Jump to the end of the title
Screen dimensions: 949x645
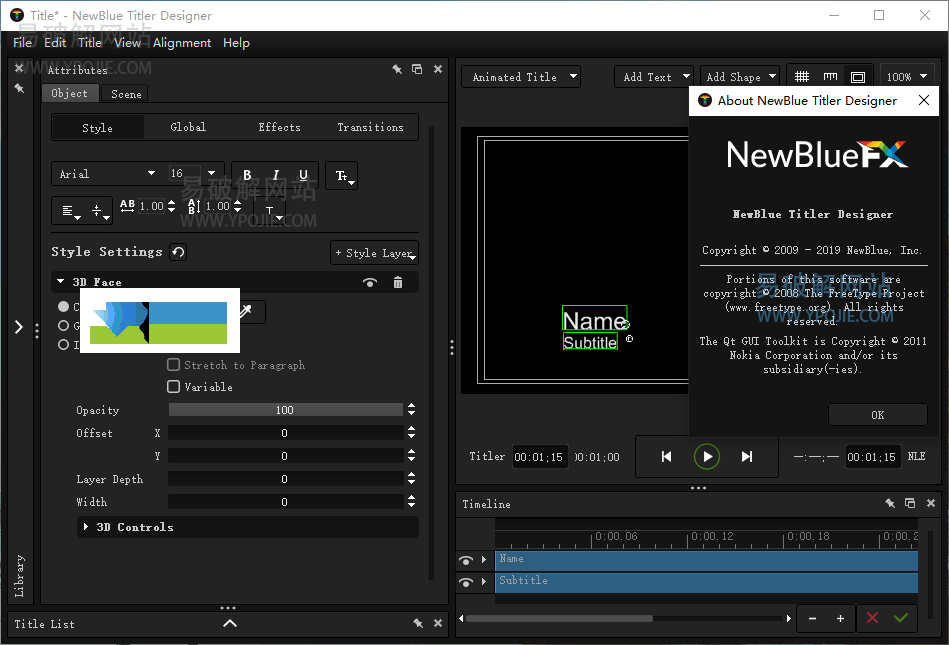[x=747, y=457]
